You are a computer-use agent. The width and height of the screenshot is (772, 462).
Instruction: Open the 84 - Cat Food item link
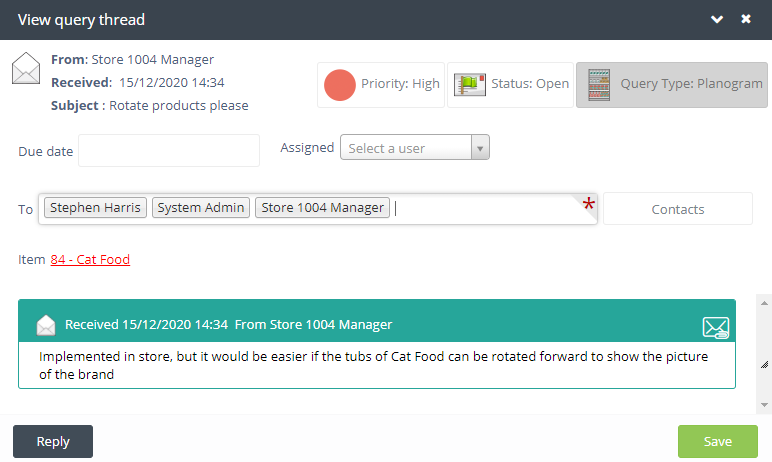[90, 260]
